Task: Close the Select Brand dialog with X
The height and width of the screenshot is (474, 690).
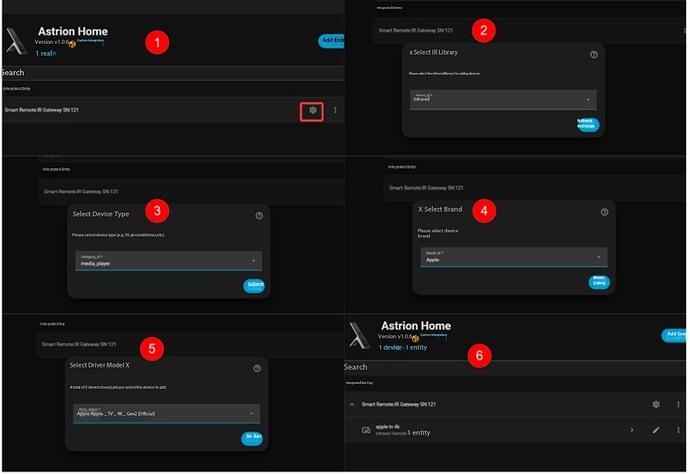Action: click(420, 209)
